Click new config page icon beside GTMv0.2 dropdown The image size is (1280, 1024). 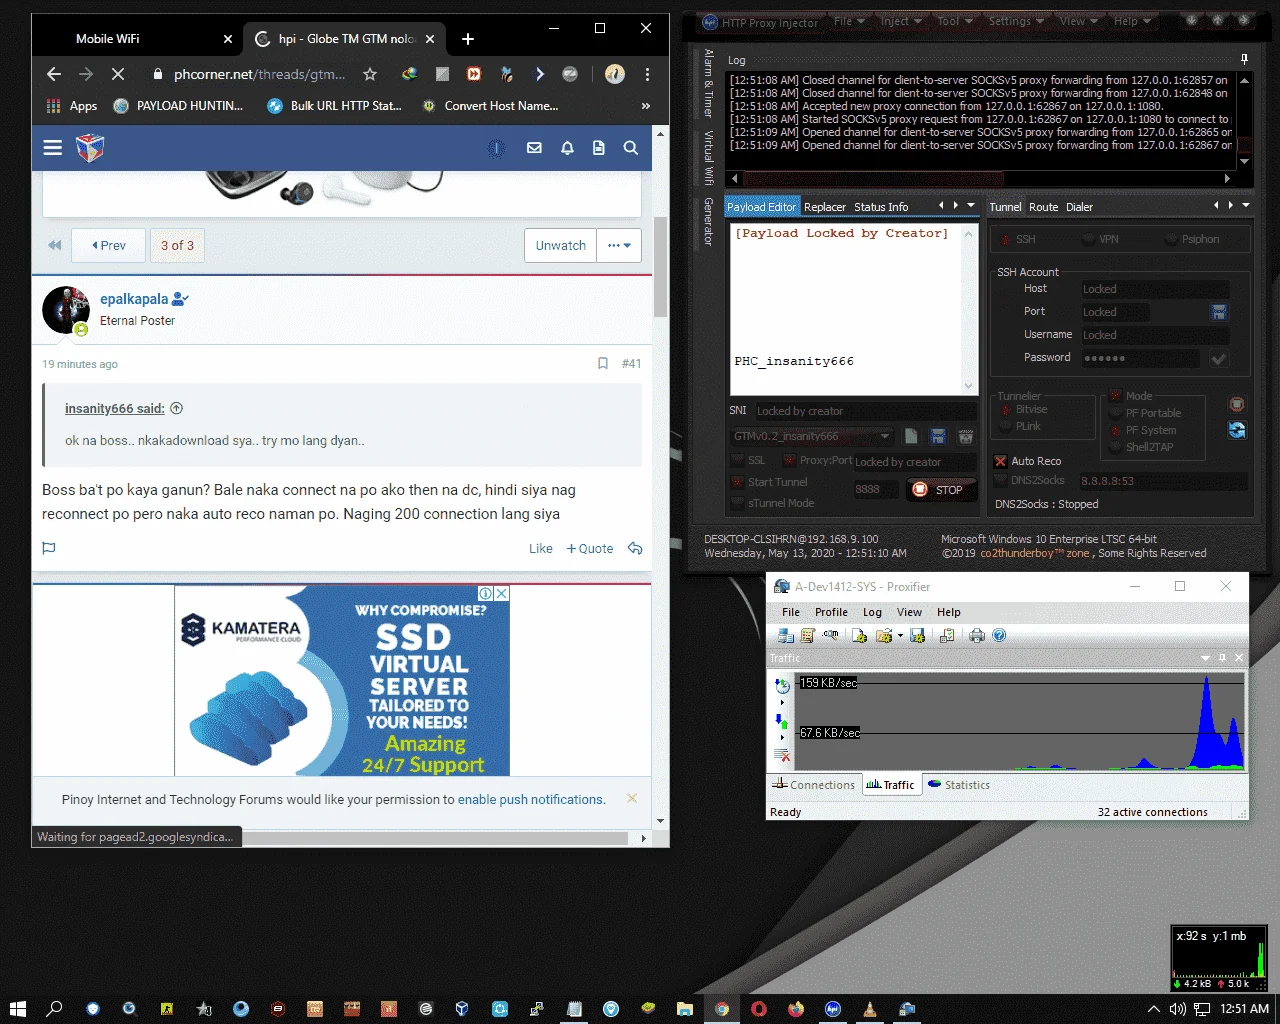911,436
